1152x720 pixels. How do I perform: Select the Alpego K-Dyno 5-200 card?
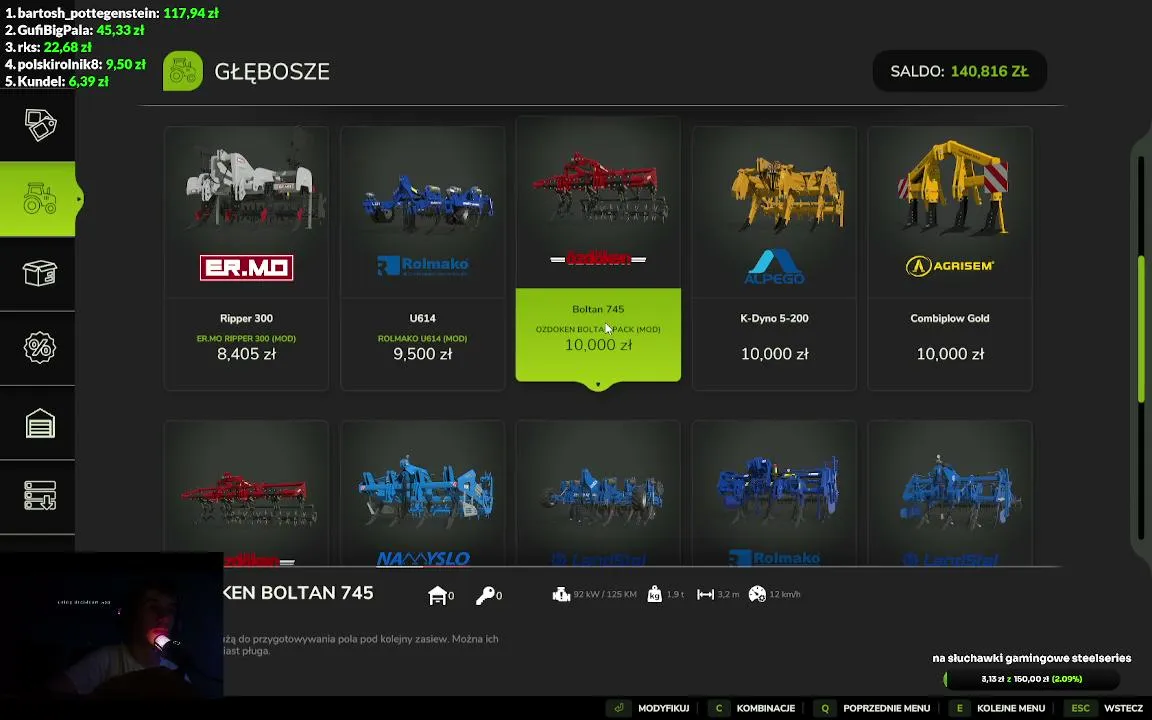(774, 258)
